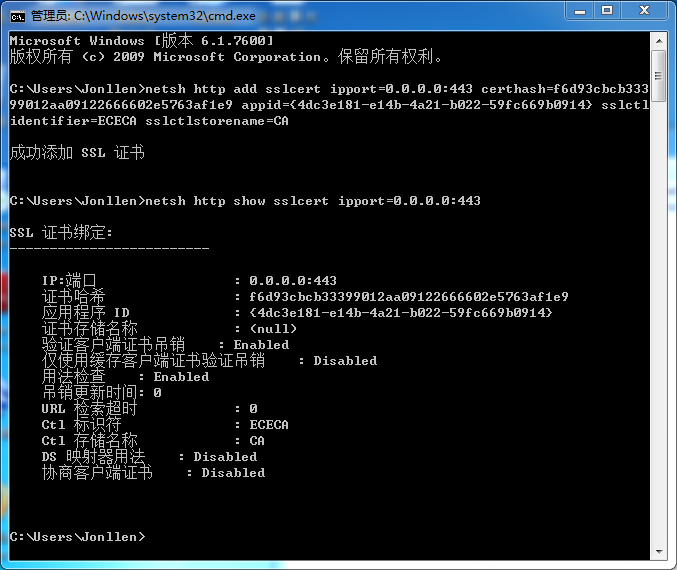Click the 'URL 检索超时' label
The width and height of the screenshot is (677, 570).
click(x=89, y=408)
